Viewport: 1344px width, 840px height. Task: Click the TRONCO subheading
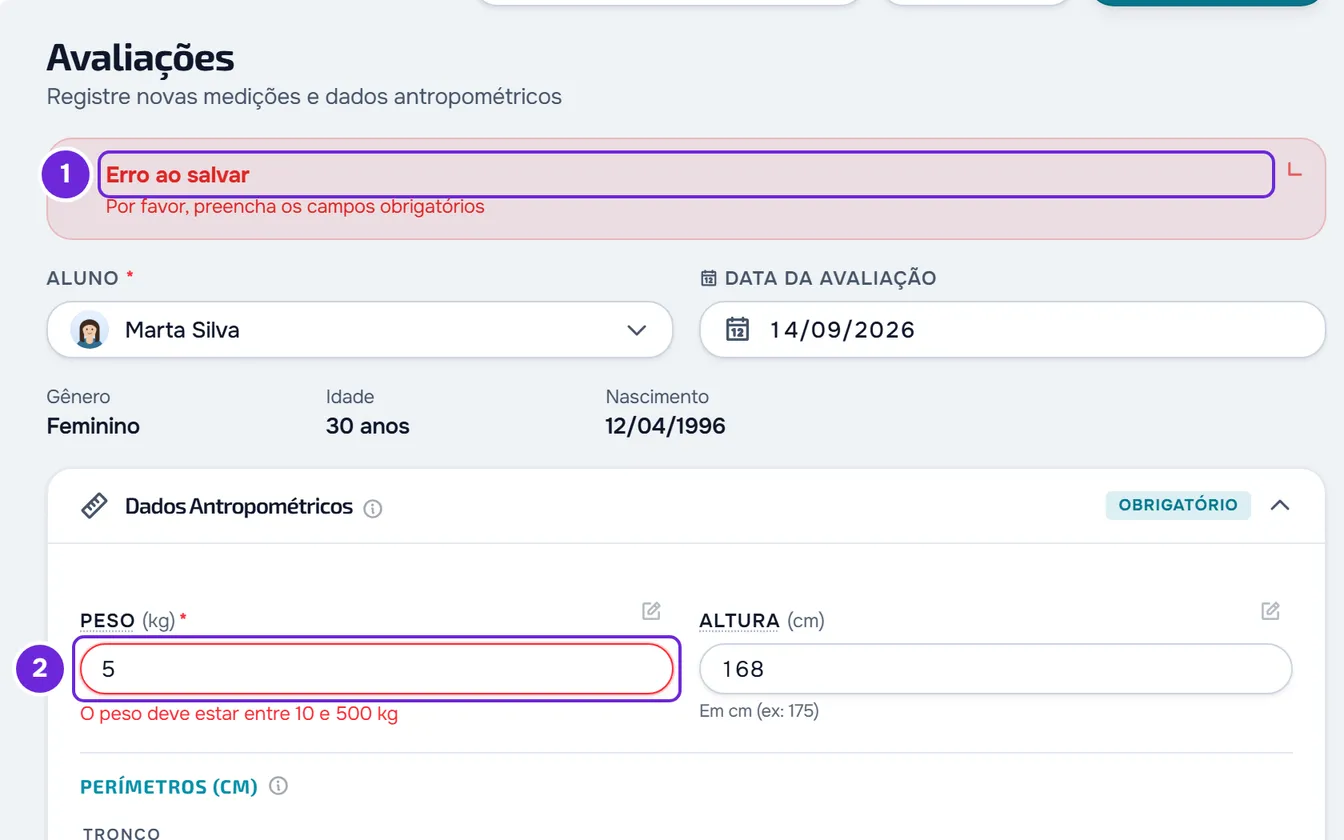coord(122,834)
